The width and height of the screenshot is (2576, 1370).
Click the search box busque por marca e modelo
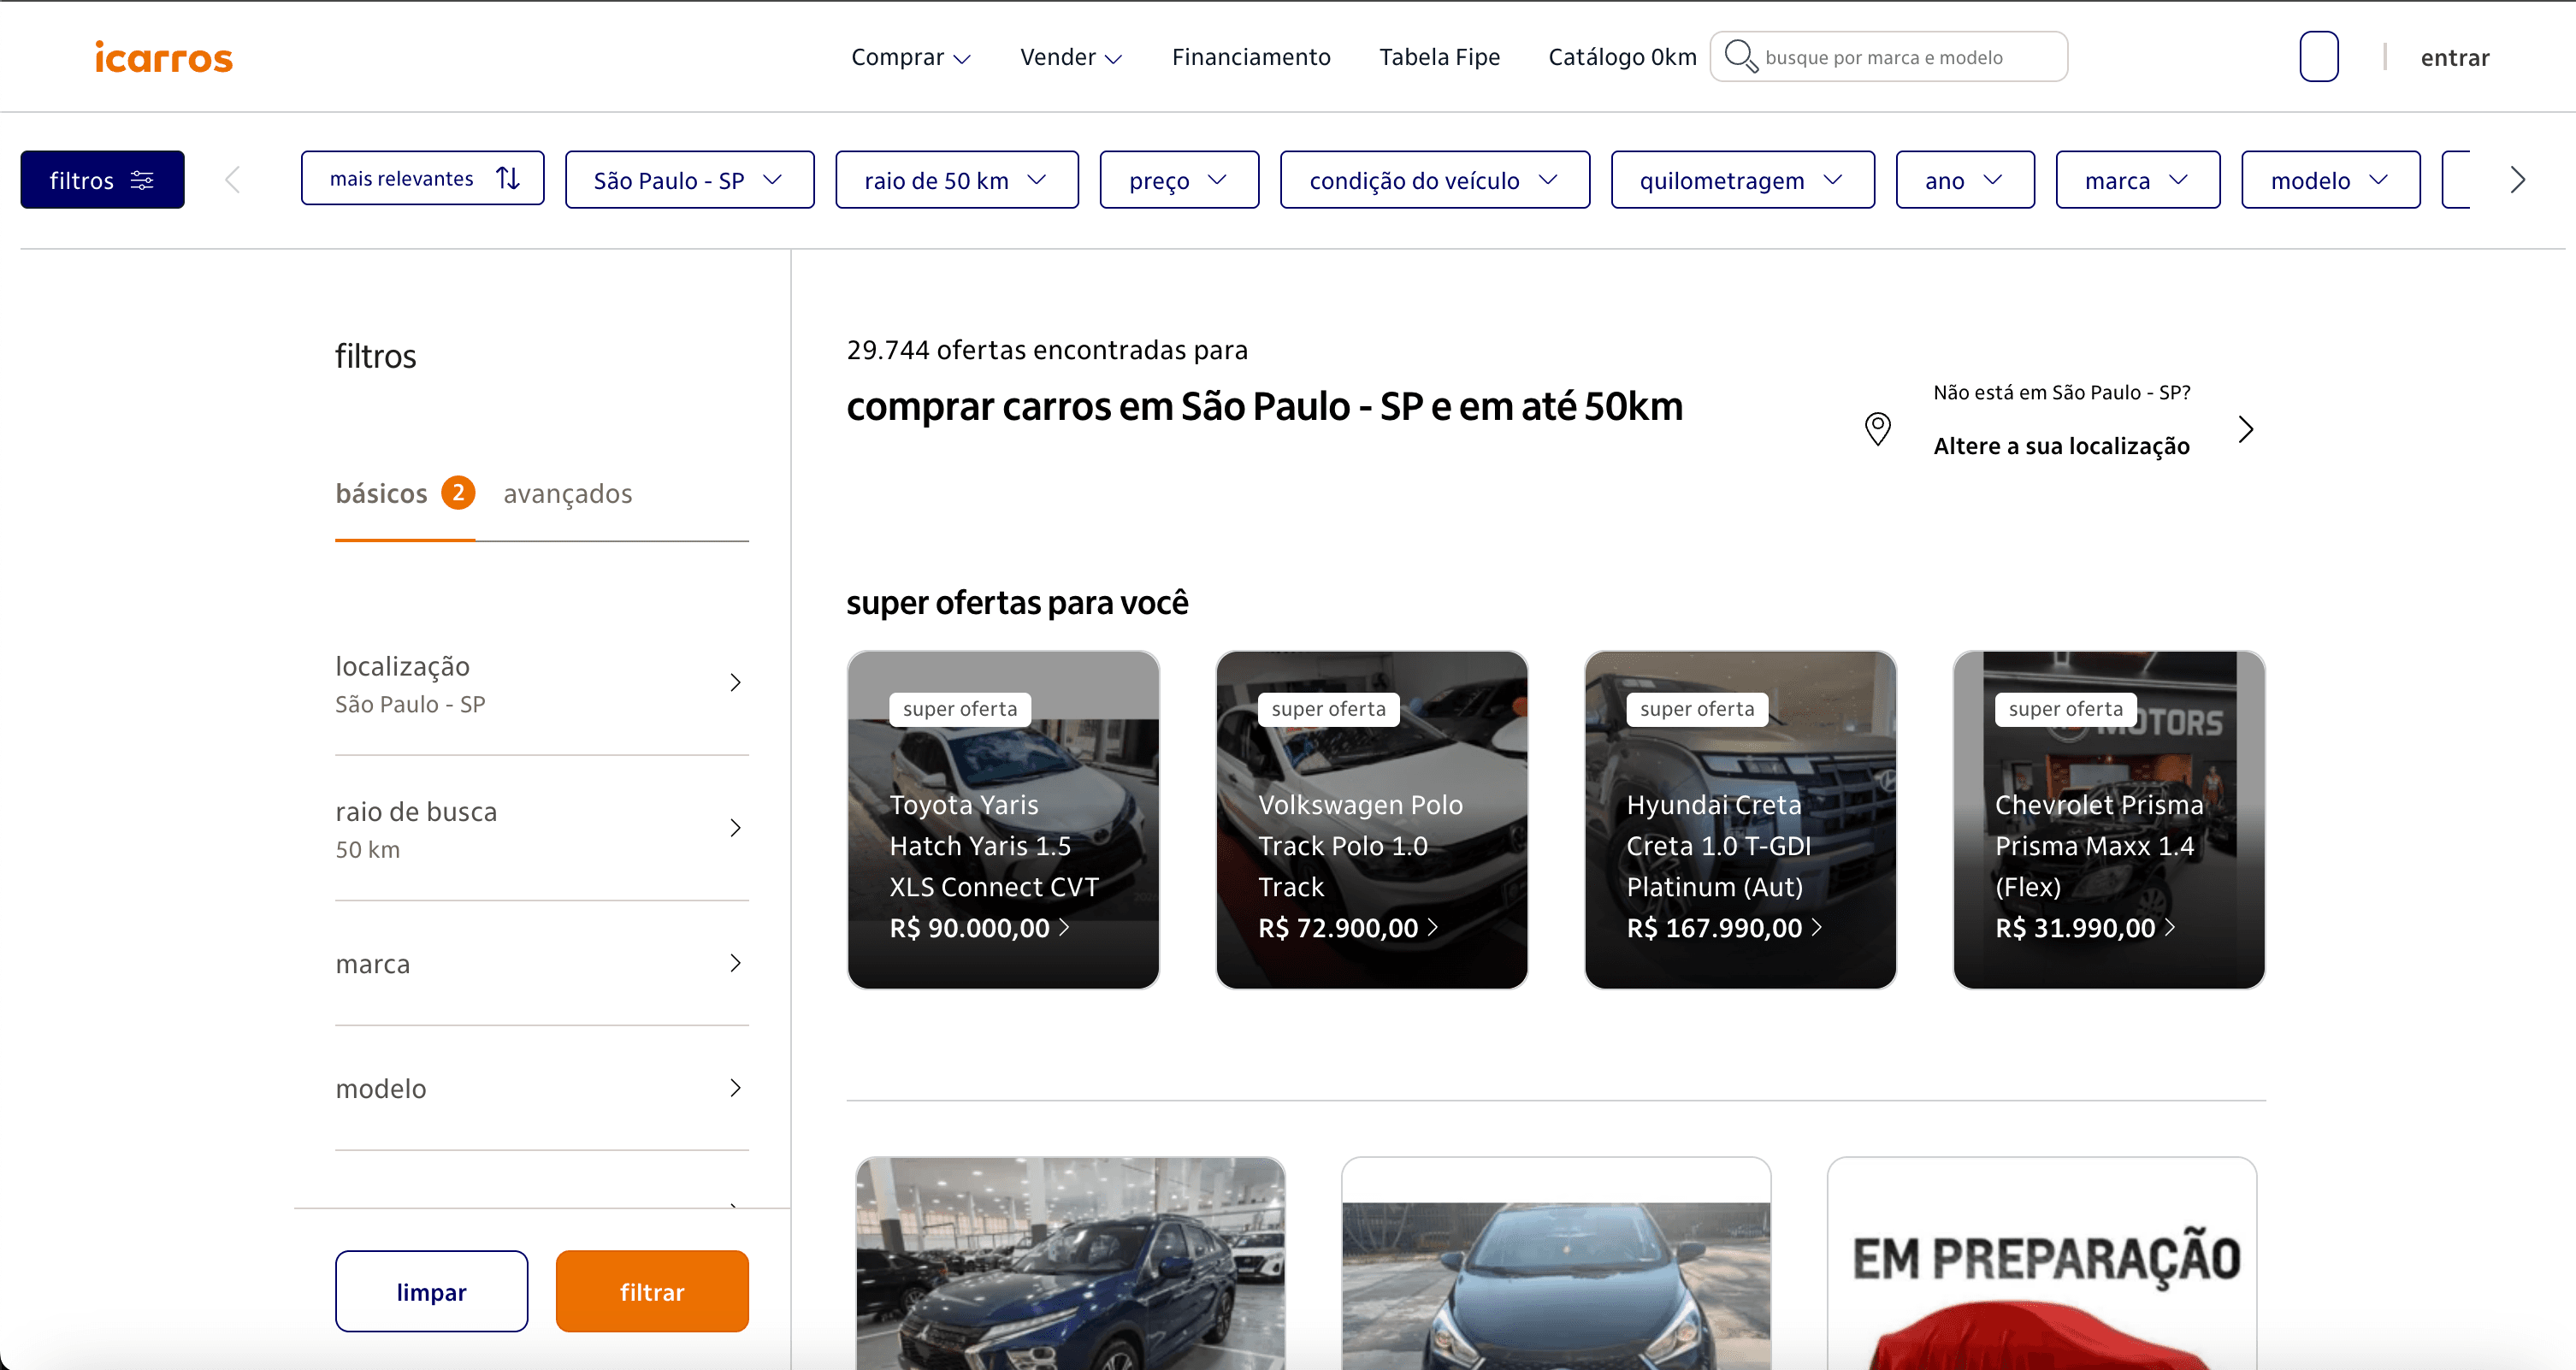[1888, 56]
